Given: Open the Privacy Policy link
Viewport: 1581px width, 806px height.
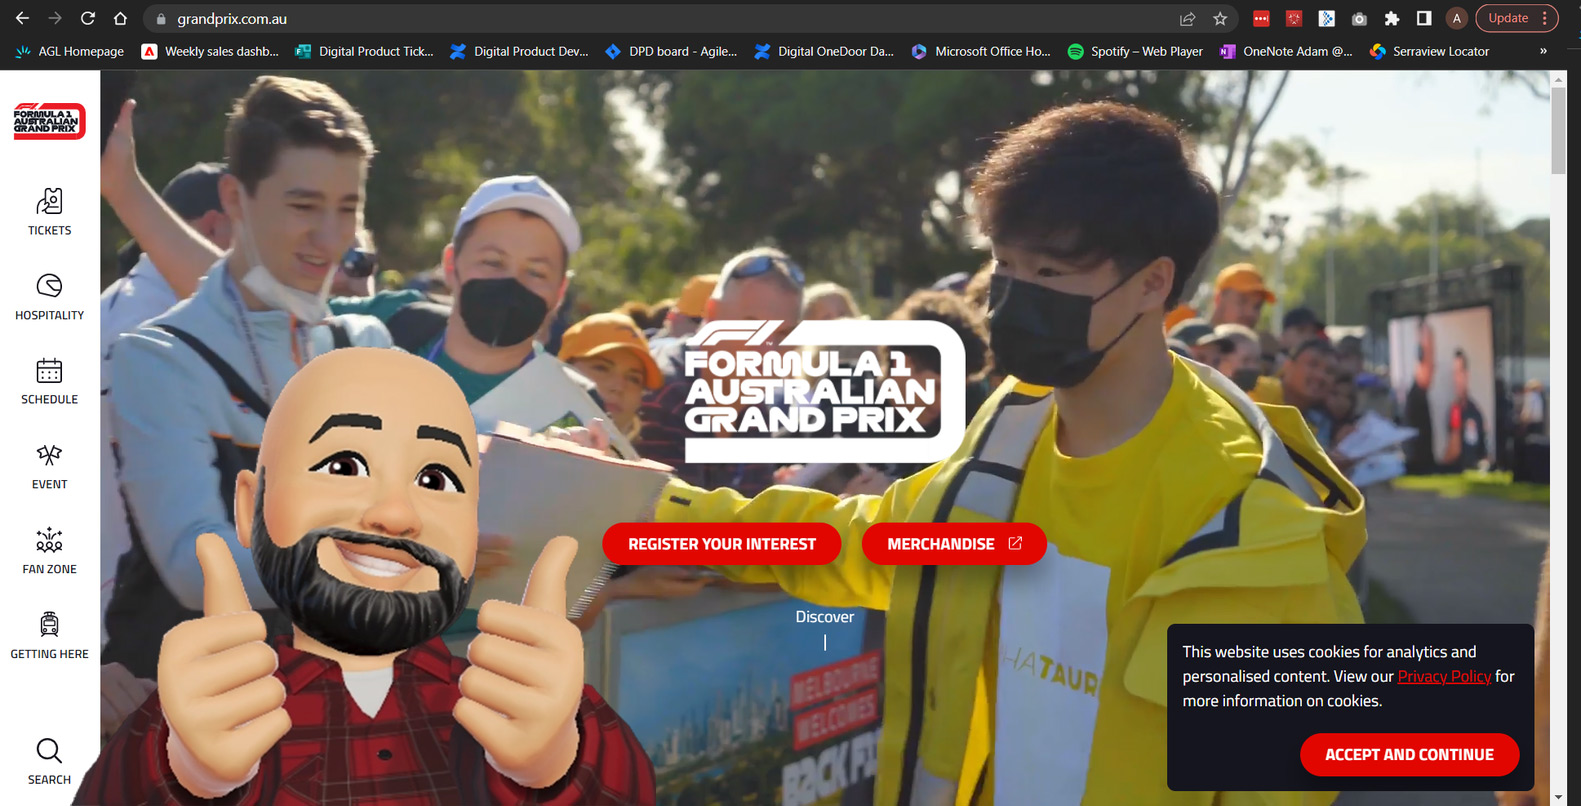Looking at the screenshot, I should point(1444,677).
